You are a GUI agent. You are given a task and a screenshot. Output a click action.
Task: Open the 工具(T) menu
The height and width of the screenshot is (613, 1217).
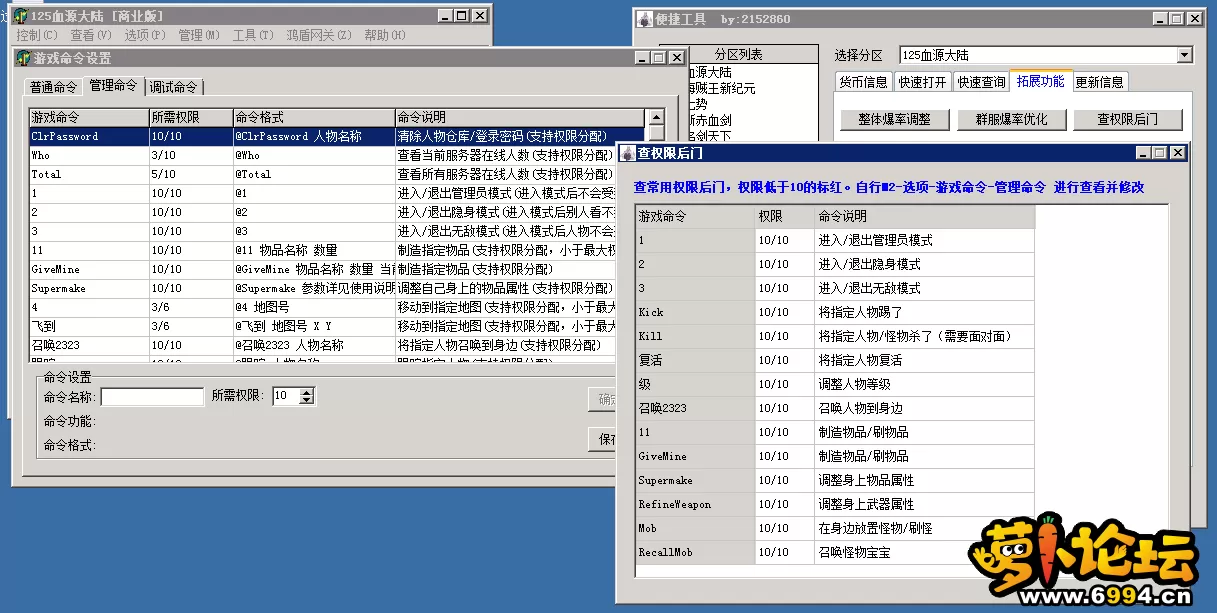point(253,35)
